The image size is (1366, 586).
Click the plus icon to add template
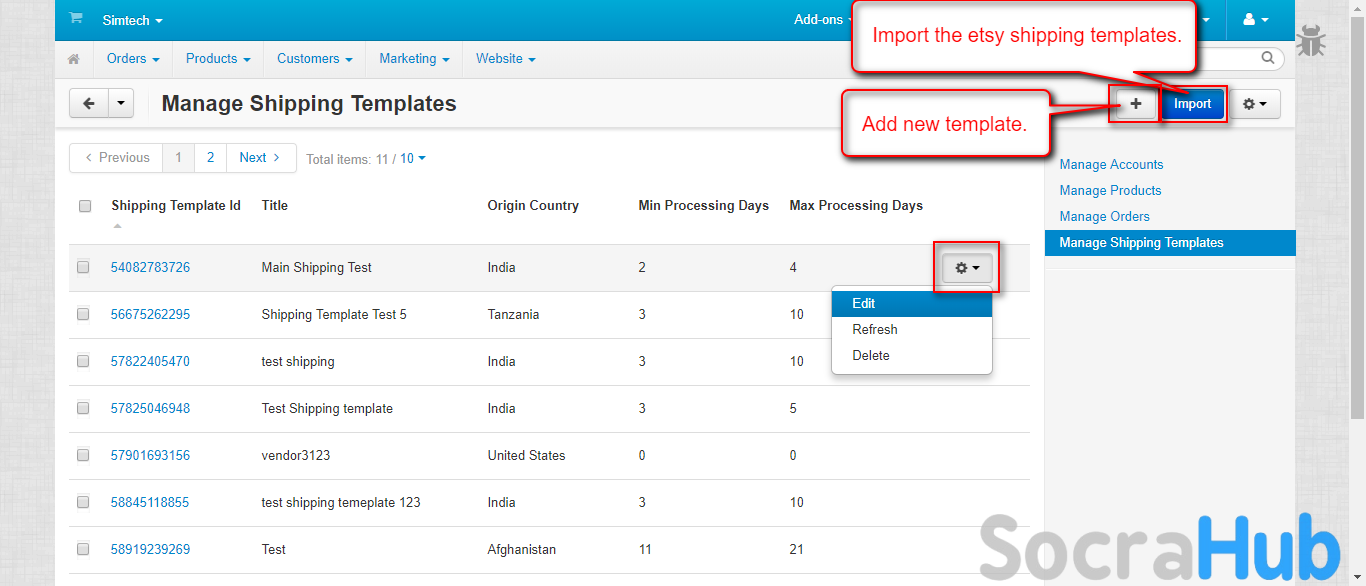point(1135,104)
